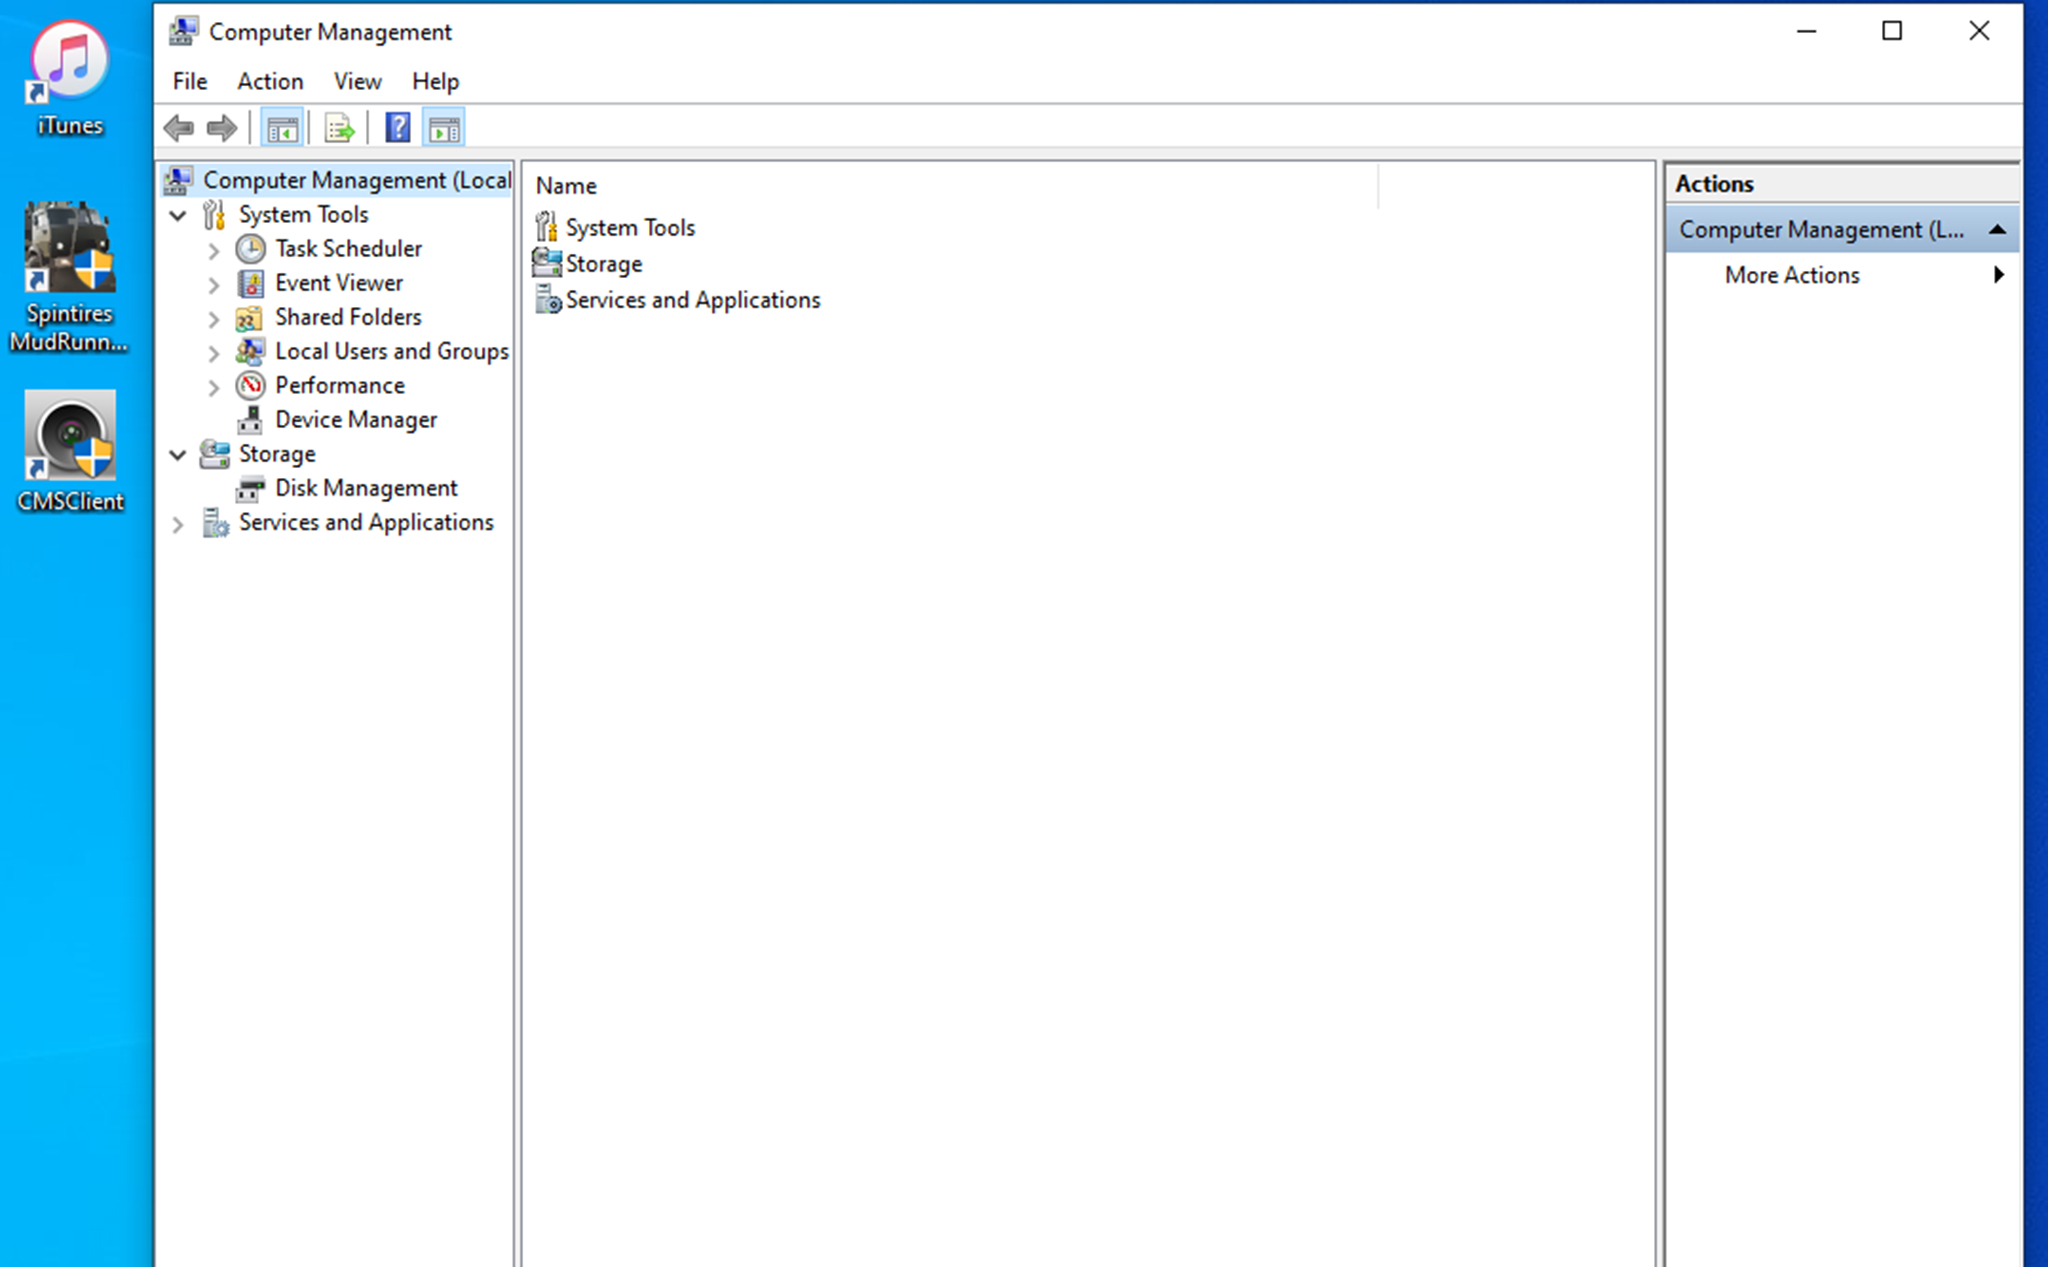Screen dimensions: 2048x1267
Task: Click the blue Help toolbar icon
Action: click(x=397, y=128)
